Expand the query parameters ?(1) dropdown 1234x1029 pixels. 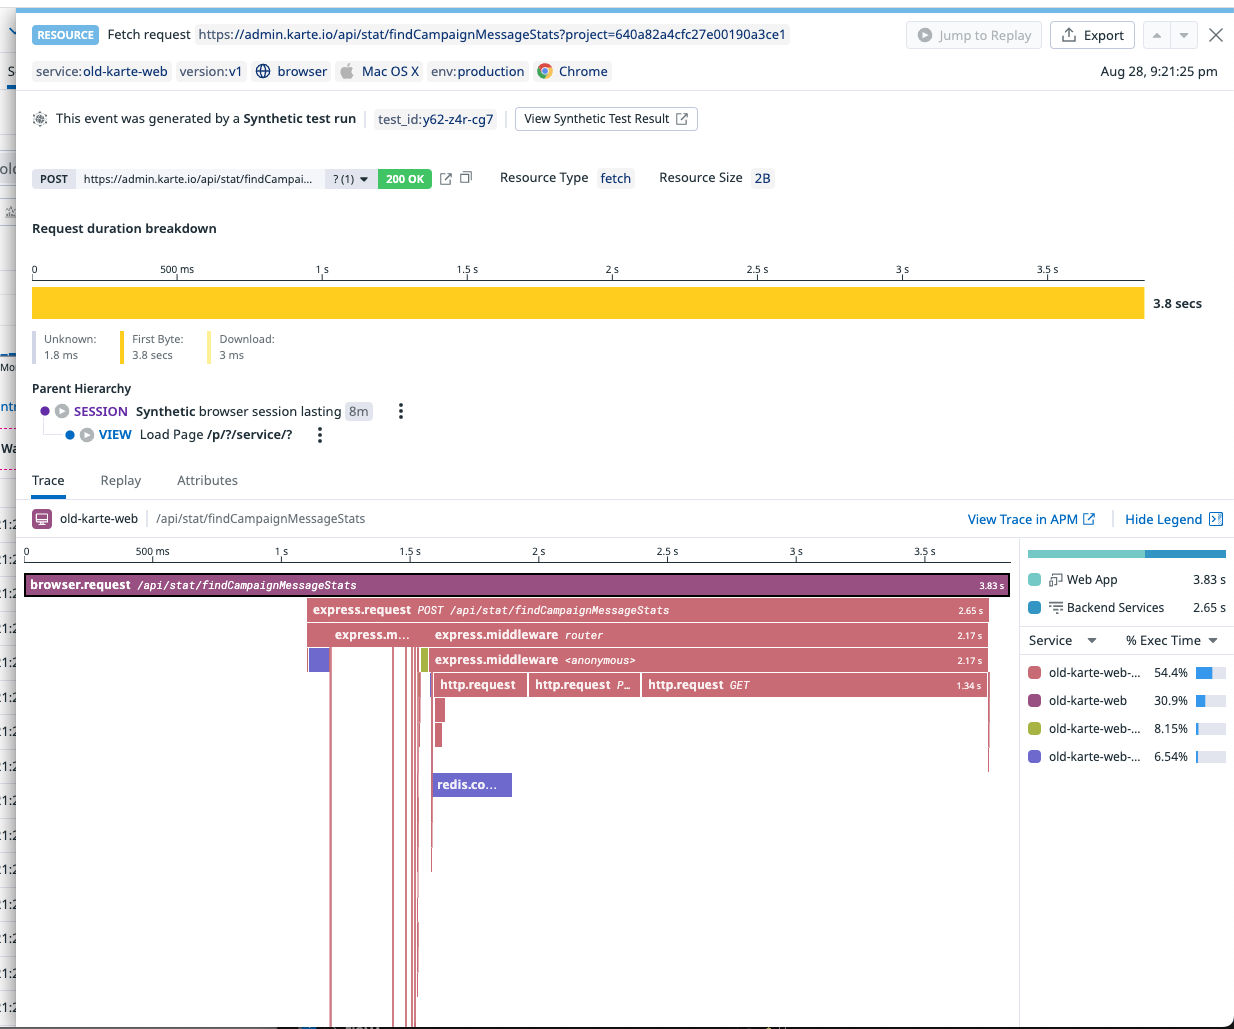click(x=350, y=179)
